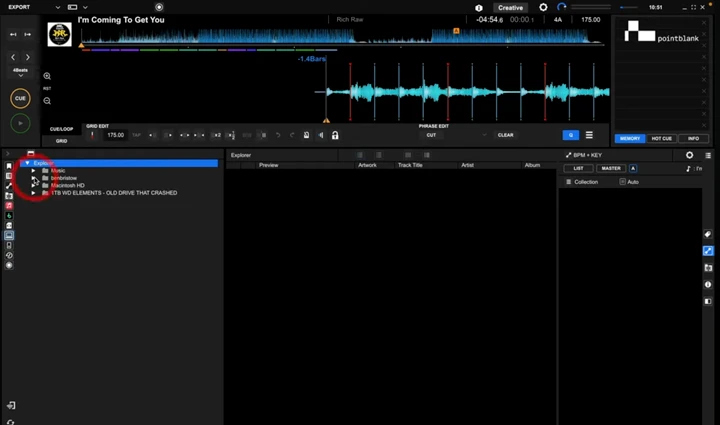The width and height of the screenshot is (720, 425).
Task: Double the BPM with the x2 grid button
Action: pos(216,135)
